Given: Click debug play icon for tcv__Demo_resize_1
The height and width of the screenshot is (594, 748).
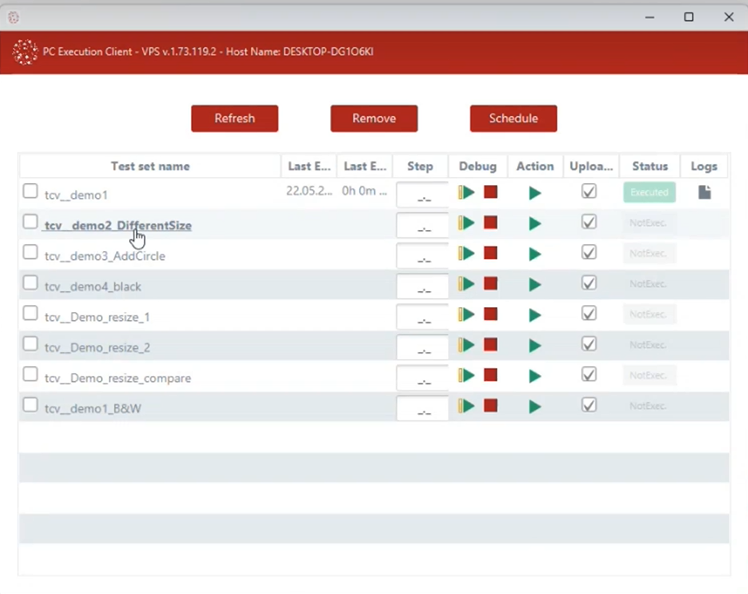Looking at the screenshot, I should pyautogui.click(x=466, y=315).
